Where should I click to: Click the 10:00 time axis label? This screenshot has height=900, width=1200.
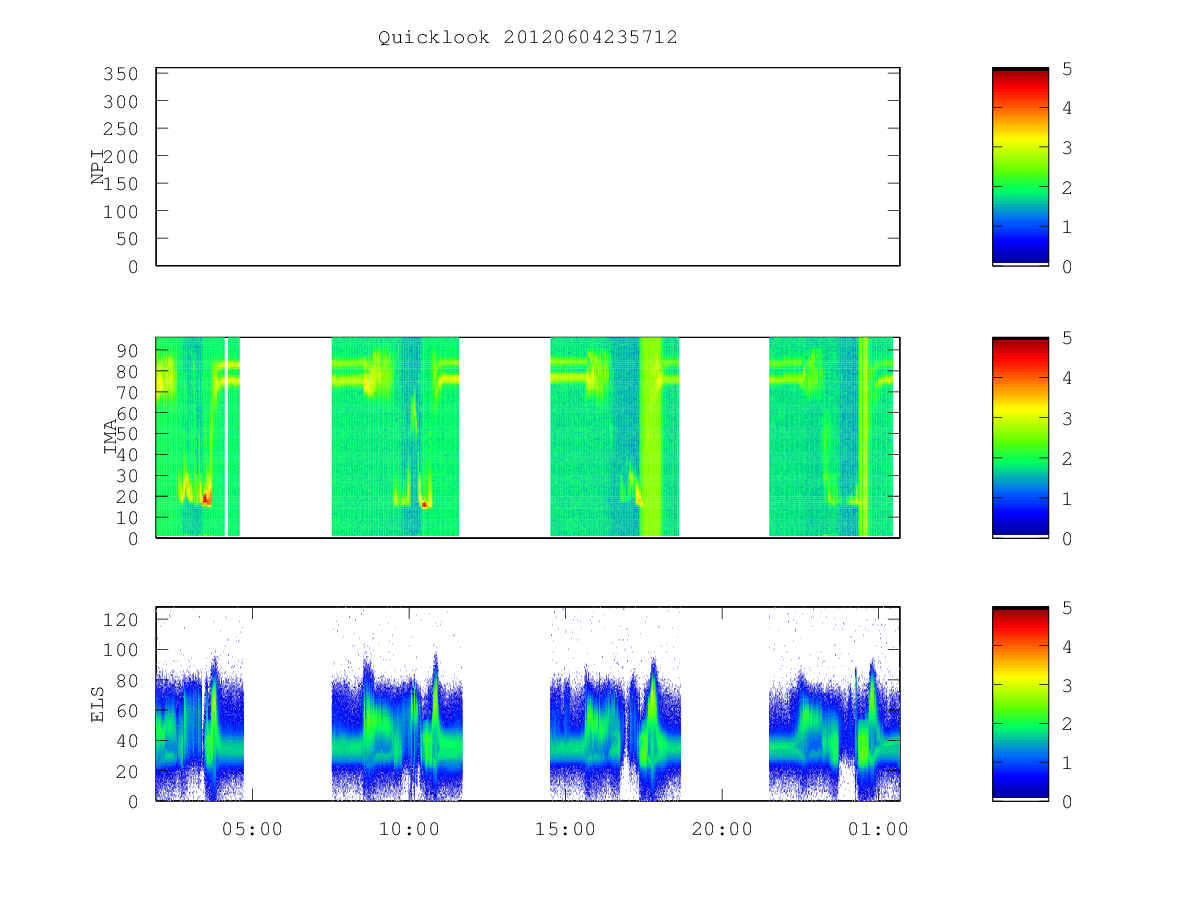(x=409, y=828)
